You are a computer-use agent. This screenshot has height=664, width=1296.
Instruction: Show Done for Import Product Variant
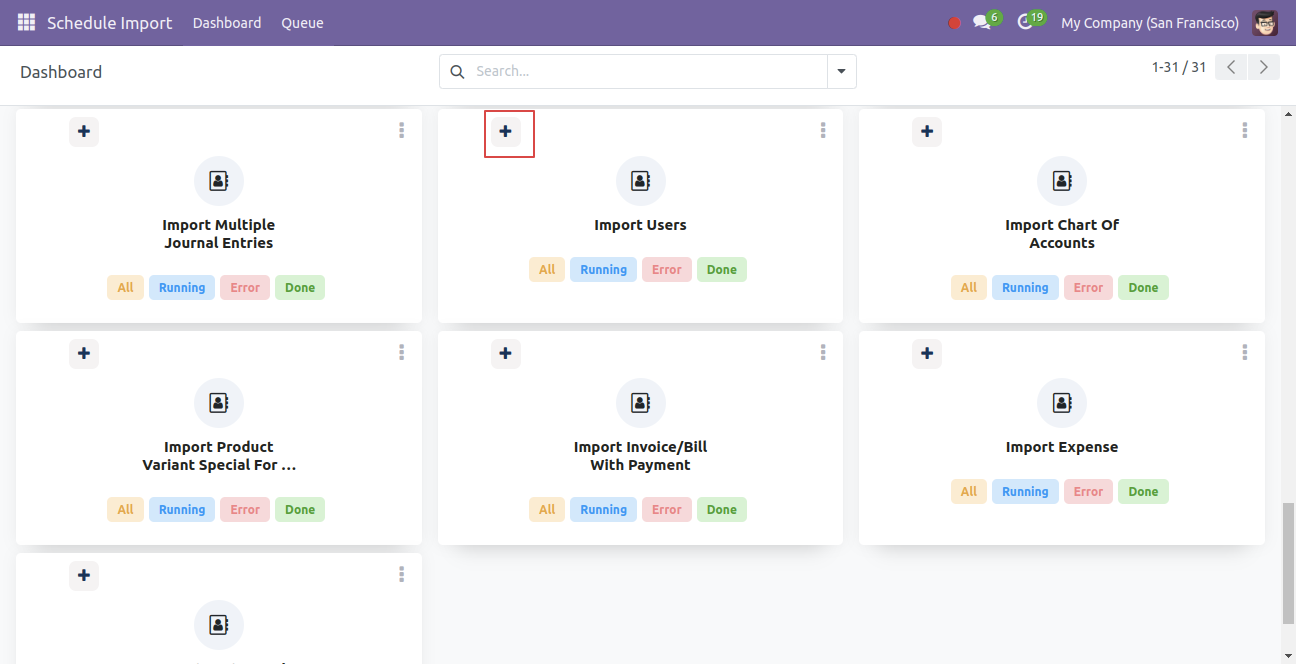pos(300,510)
